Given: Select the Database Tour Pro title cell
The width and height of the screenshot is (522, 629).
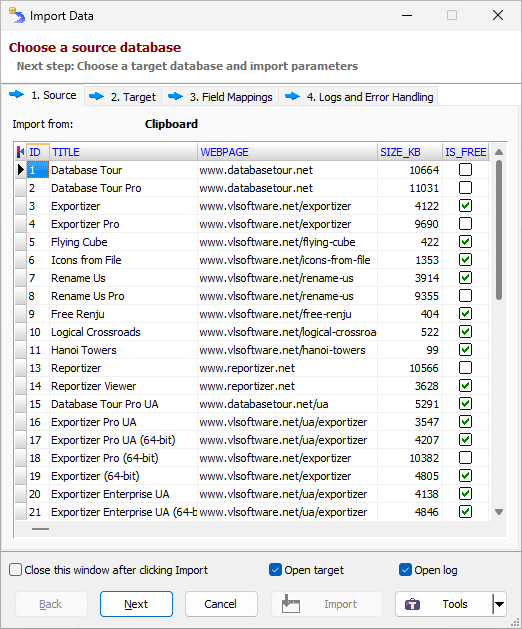Looking at the screenshot, I should point(123,188).
